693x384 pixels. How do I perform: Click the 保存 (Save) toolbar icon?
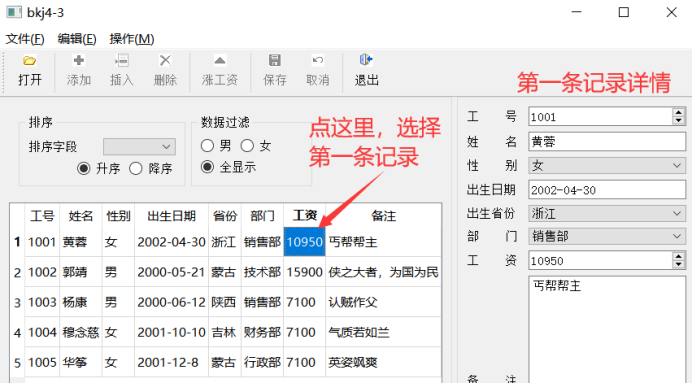(x=274, y=61)
